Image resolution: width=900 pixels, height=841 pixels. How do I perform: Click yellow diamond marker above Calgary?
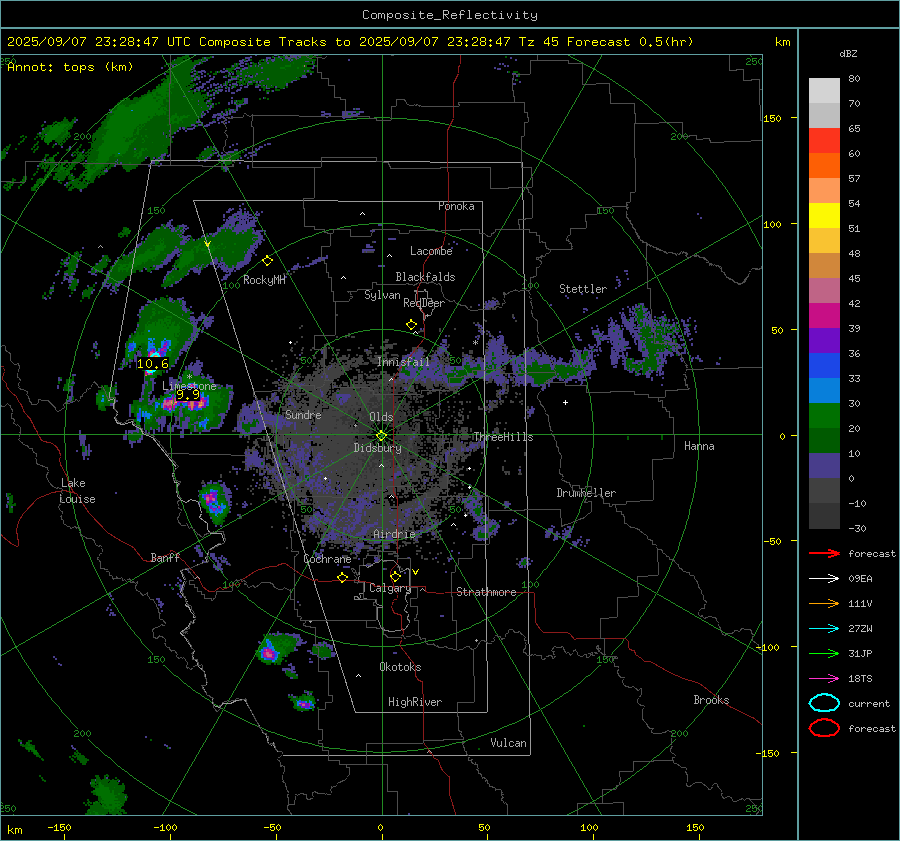(x=395, y=576)
